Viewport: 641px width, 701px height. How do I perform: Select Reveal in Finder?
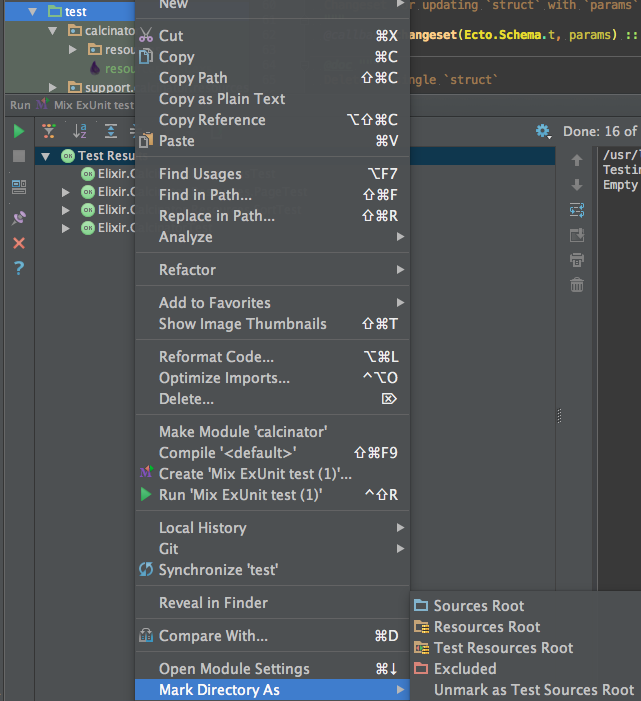(x=273, y=603)
